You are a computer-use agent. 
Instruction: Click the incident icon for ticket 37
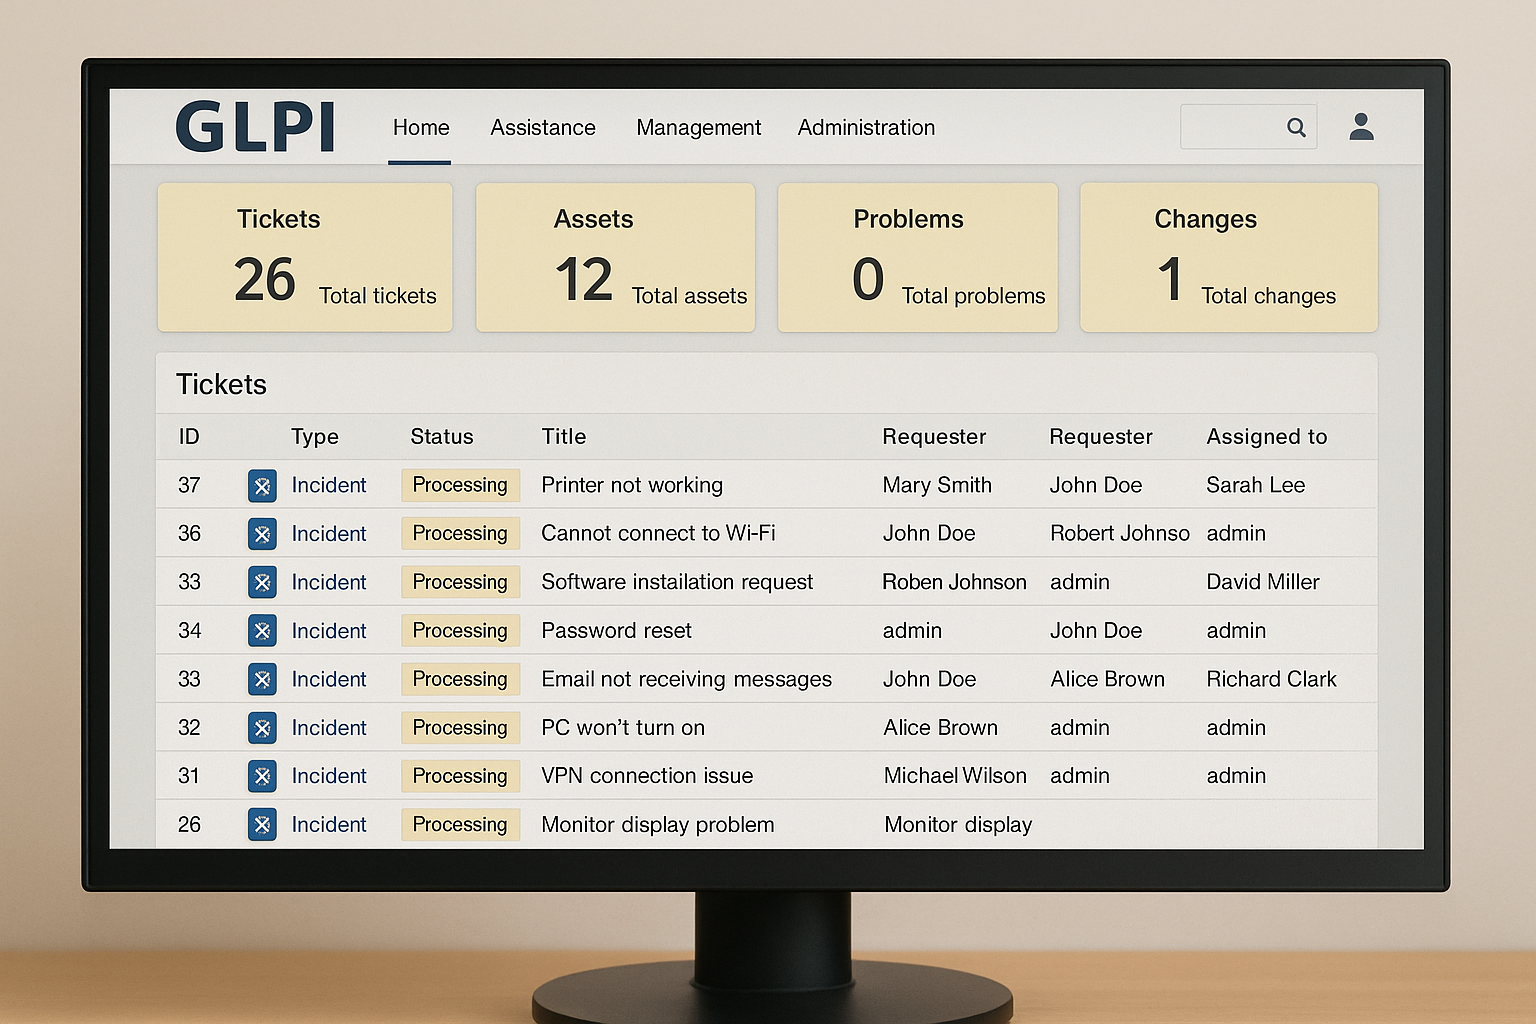tap(262, 486)
